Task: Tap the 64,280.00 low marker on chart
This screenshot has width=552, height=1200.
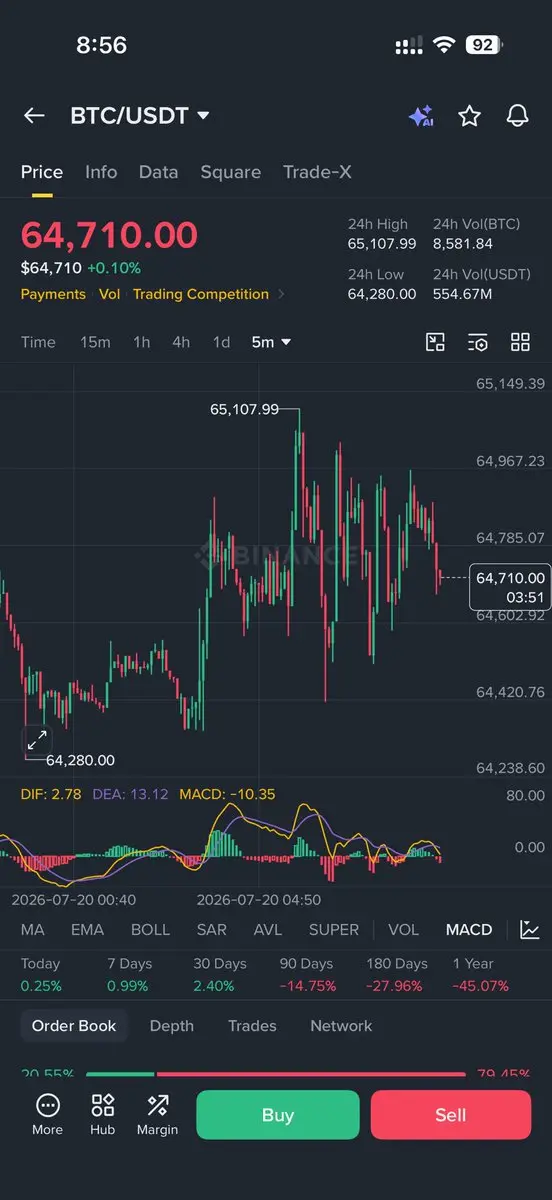Action: coord(80,760)
